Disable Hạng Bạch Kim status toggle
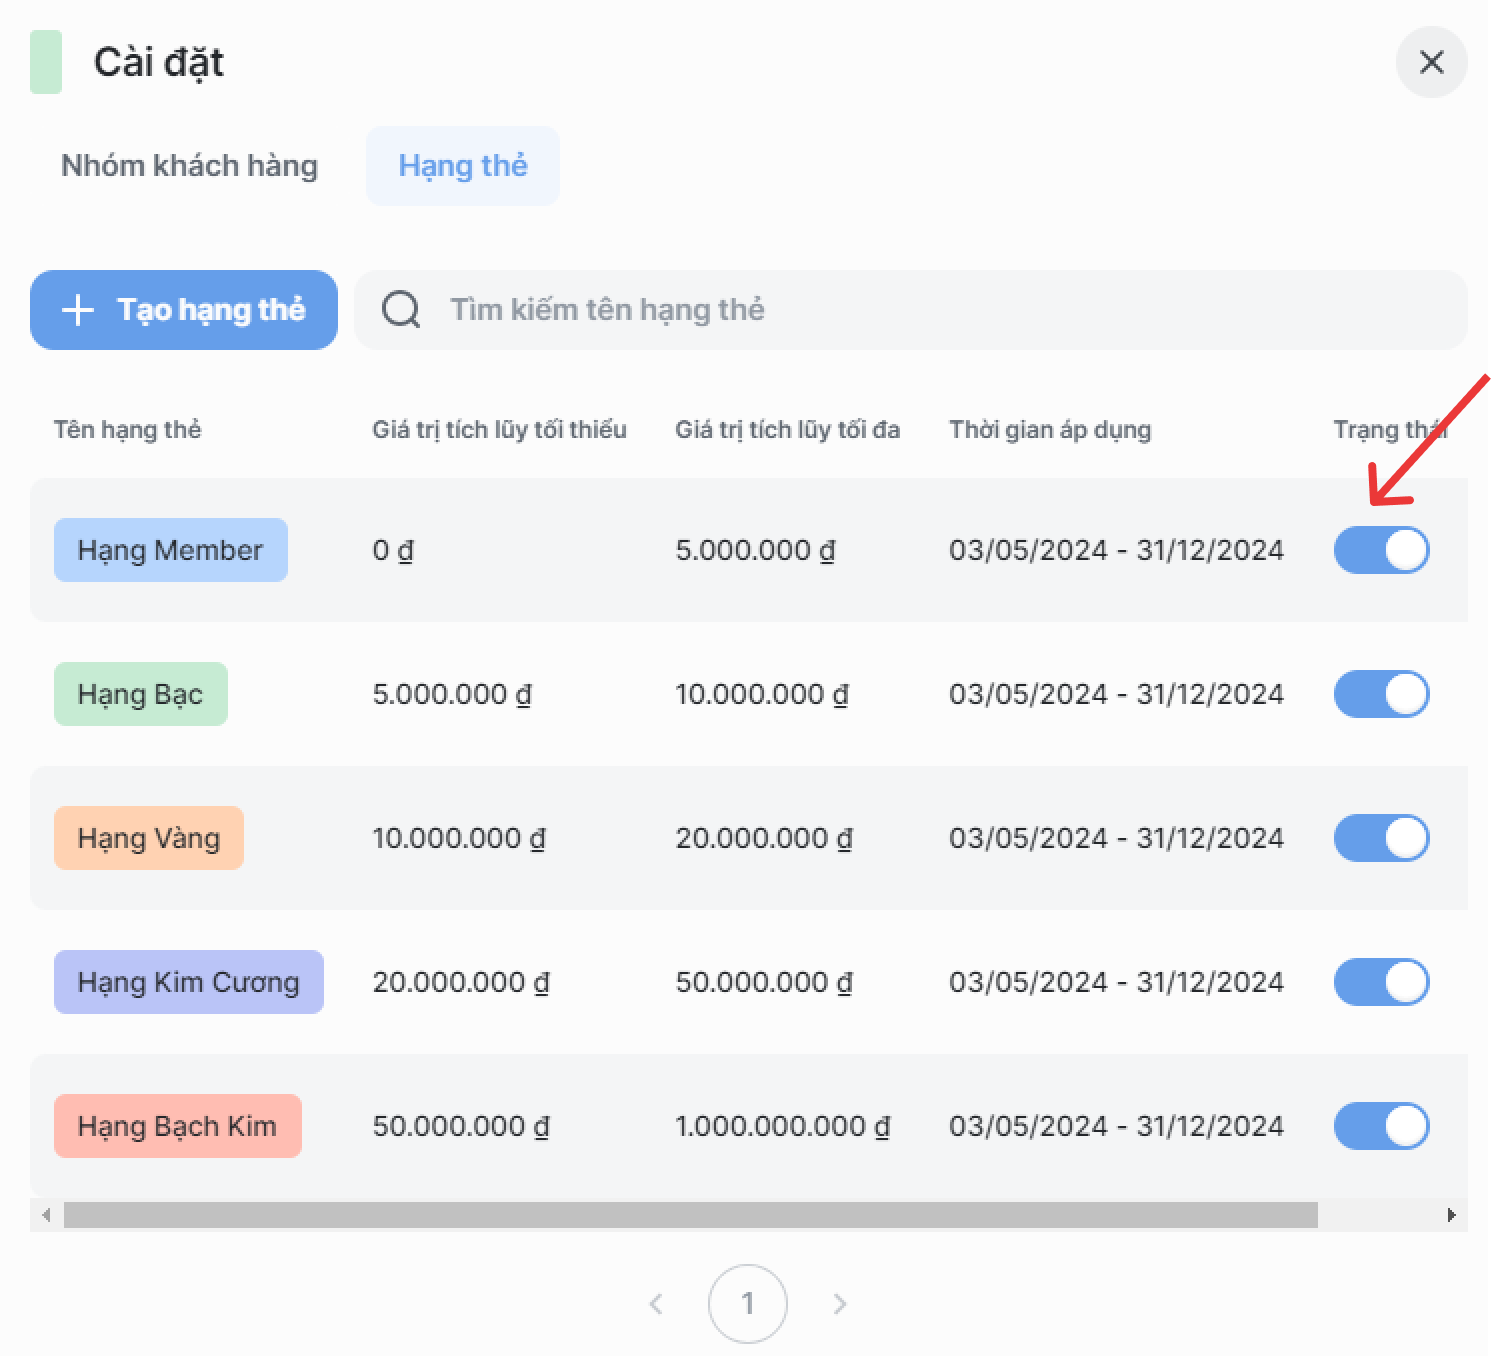The image size is (1491, 1356). point(1381,1126)
